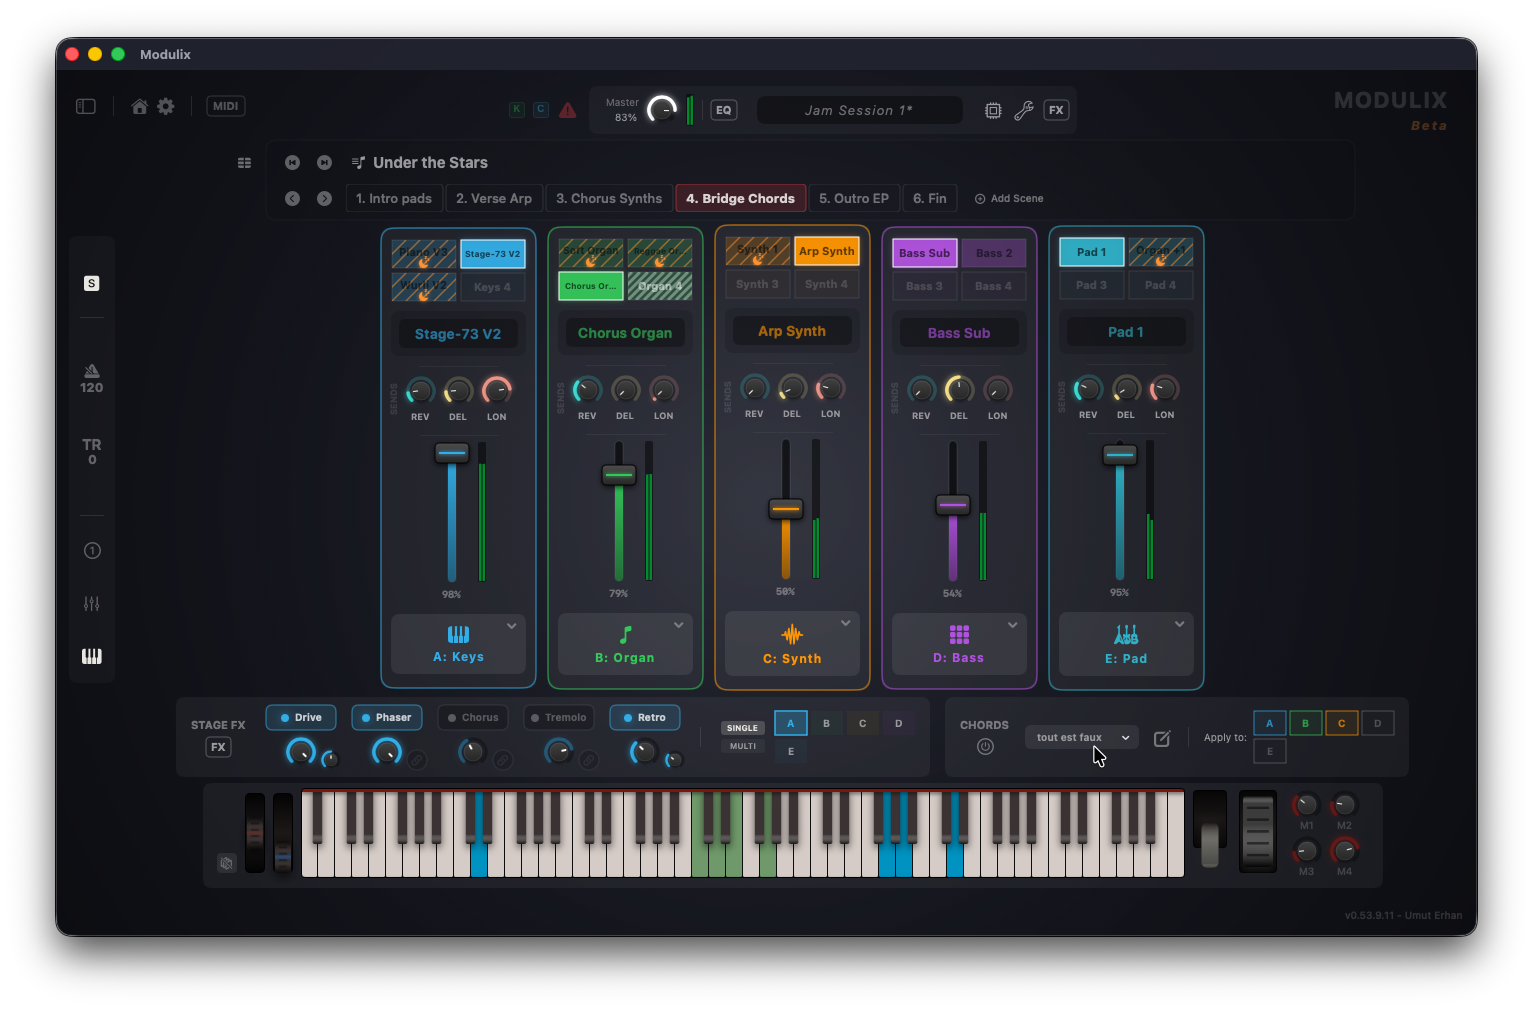
Task: Expand the D: Bass layer dropdown
Action: point(1013,625)
